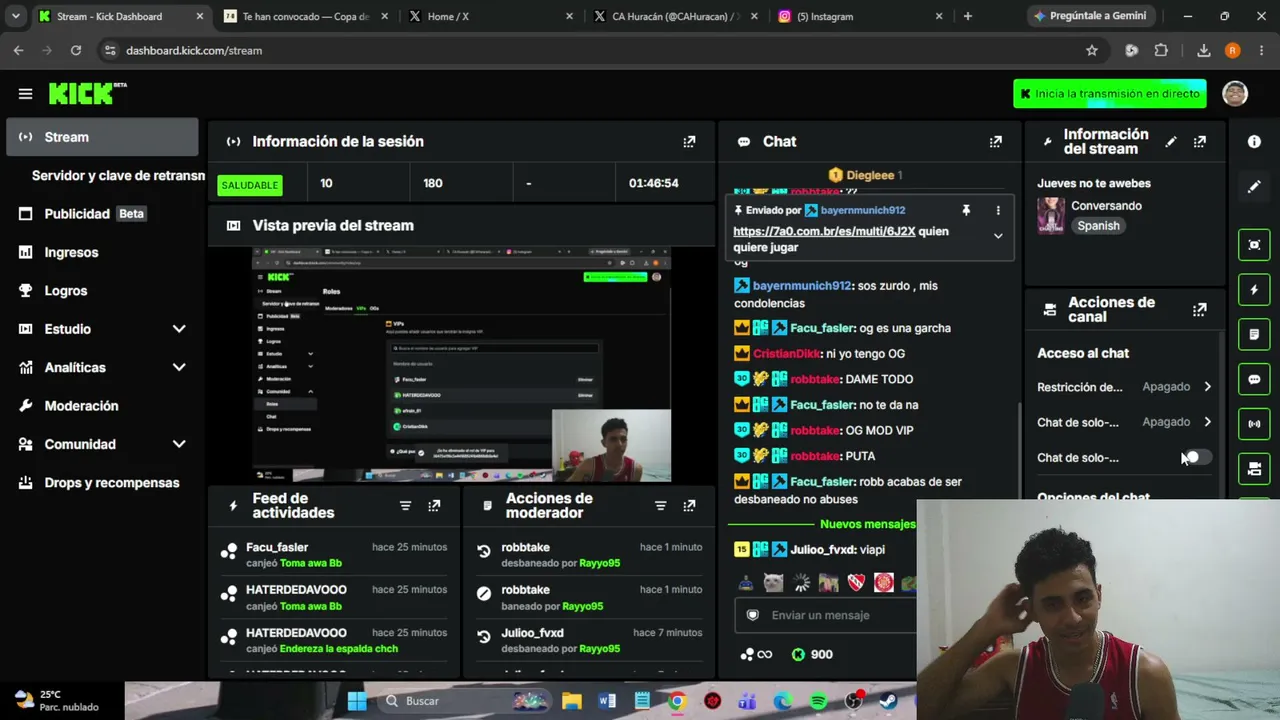Toggle the channel actions camera widget in sidebar
The height and width of the screenshot is (720, 1280).
point(1254,468)
